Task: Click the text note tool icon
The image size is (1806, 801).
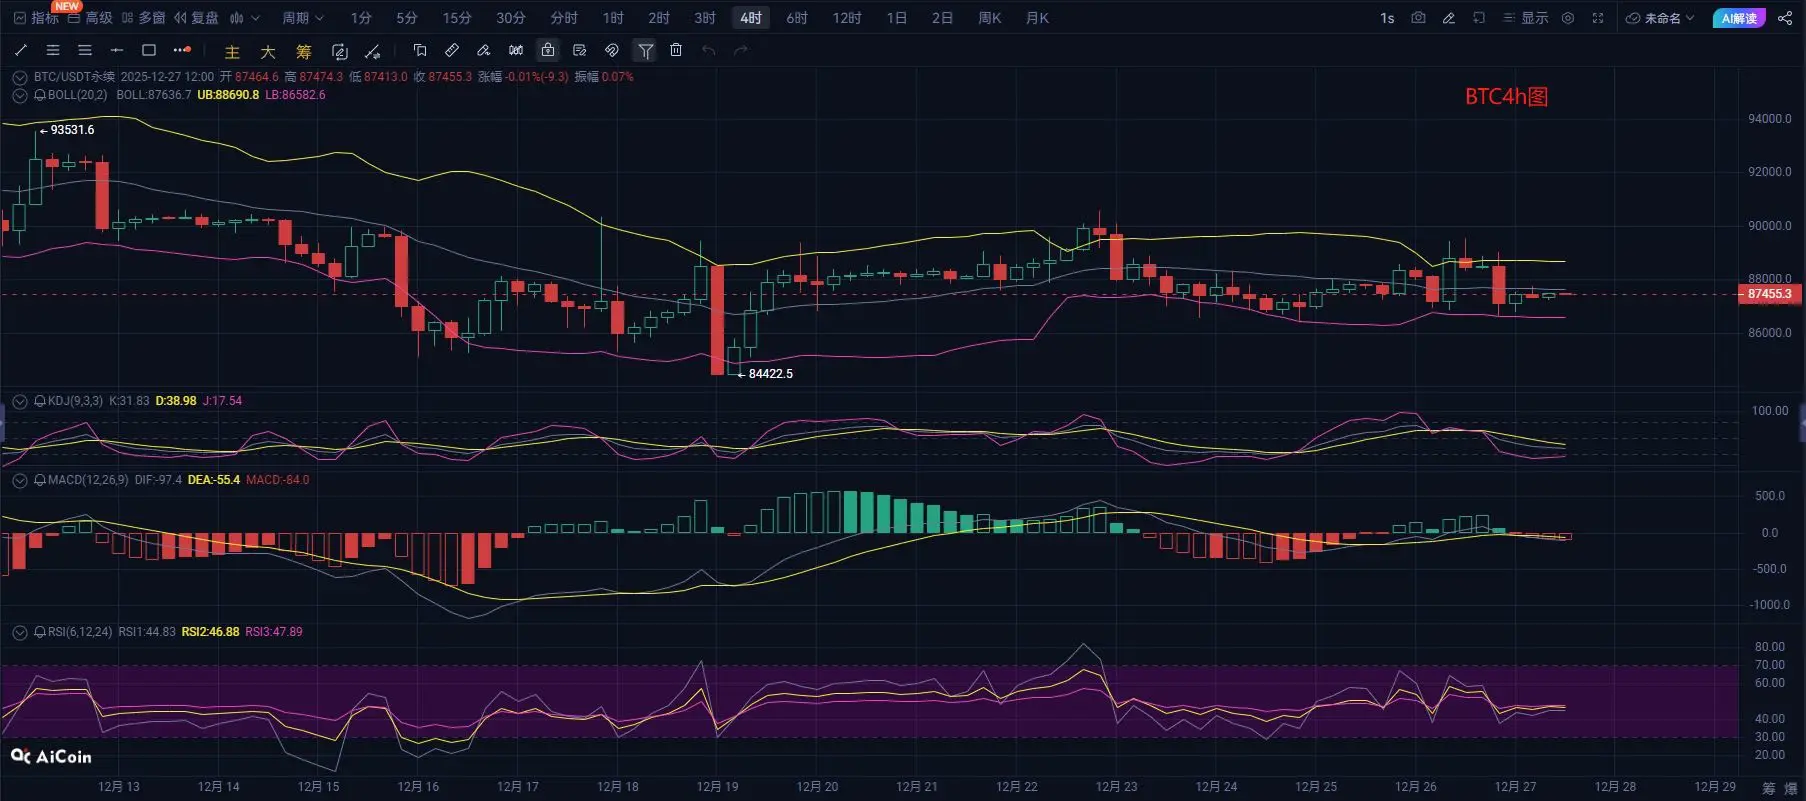Action: (x=420, y=50)
